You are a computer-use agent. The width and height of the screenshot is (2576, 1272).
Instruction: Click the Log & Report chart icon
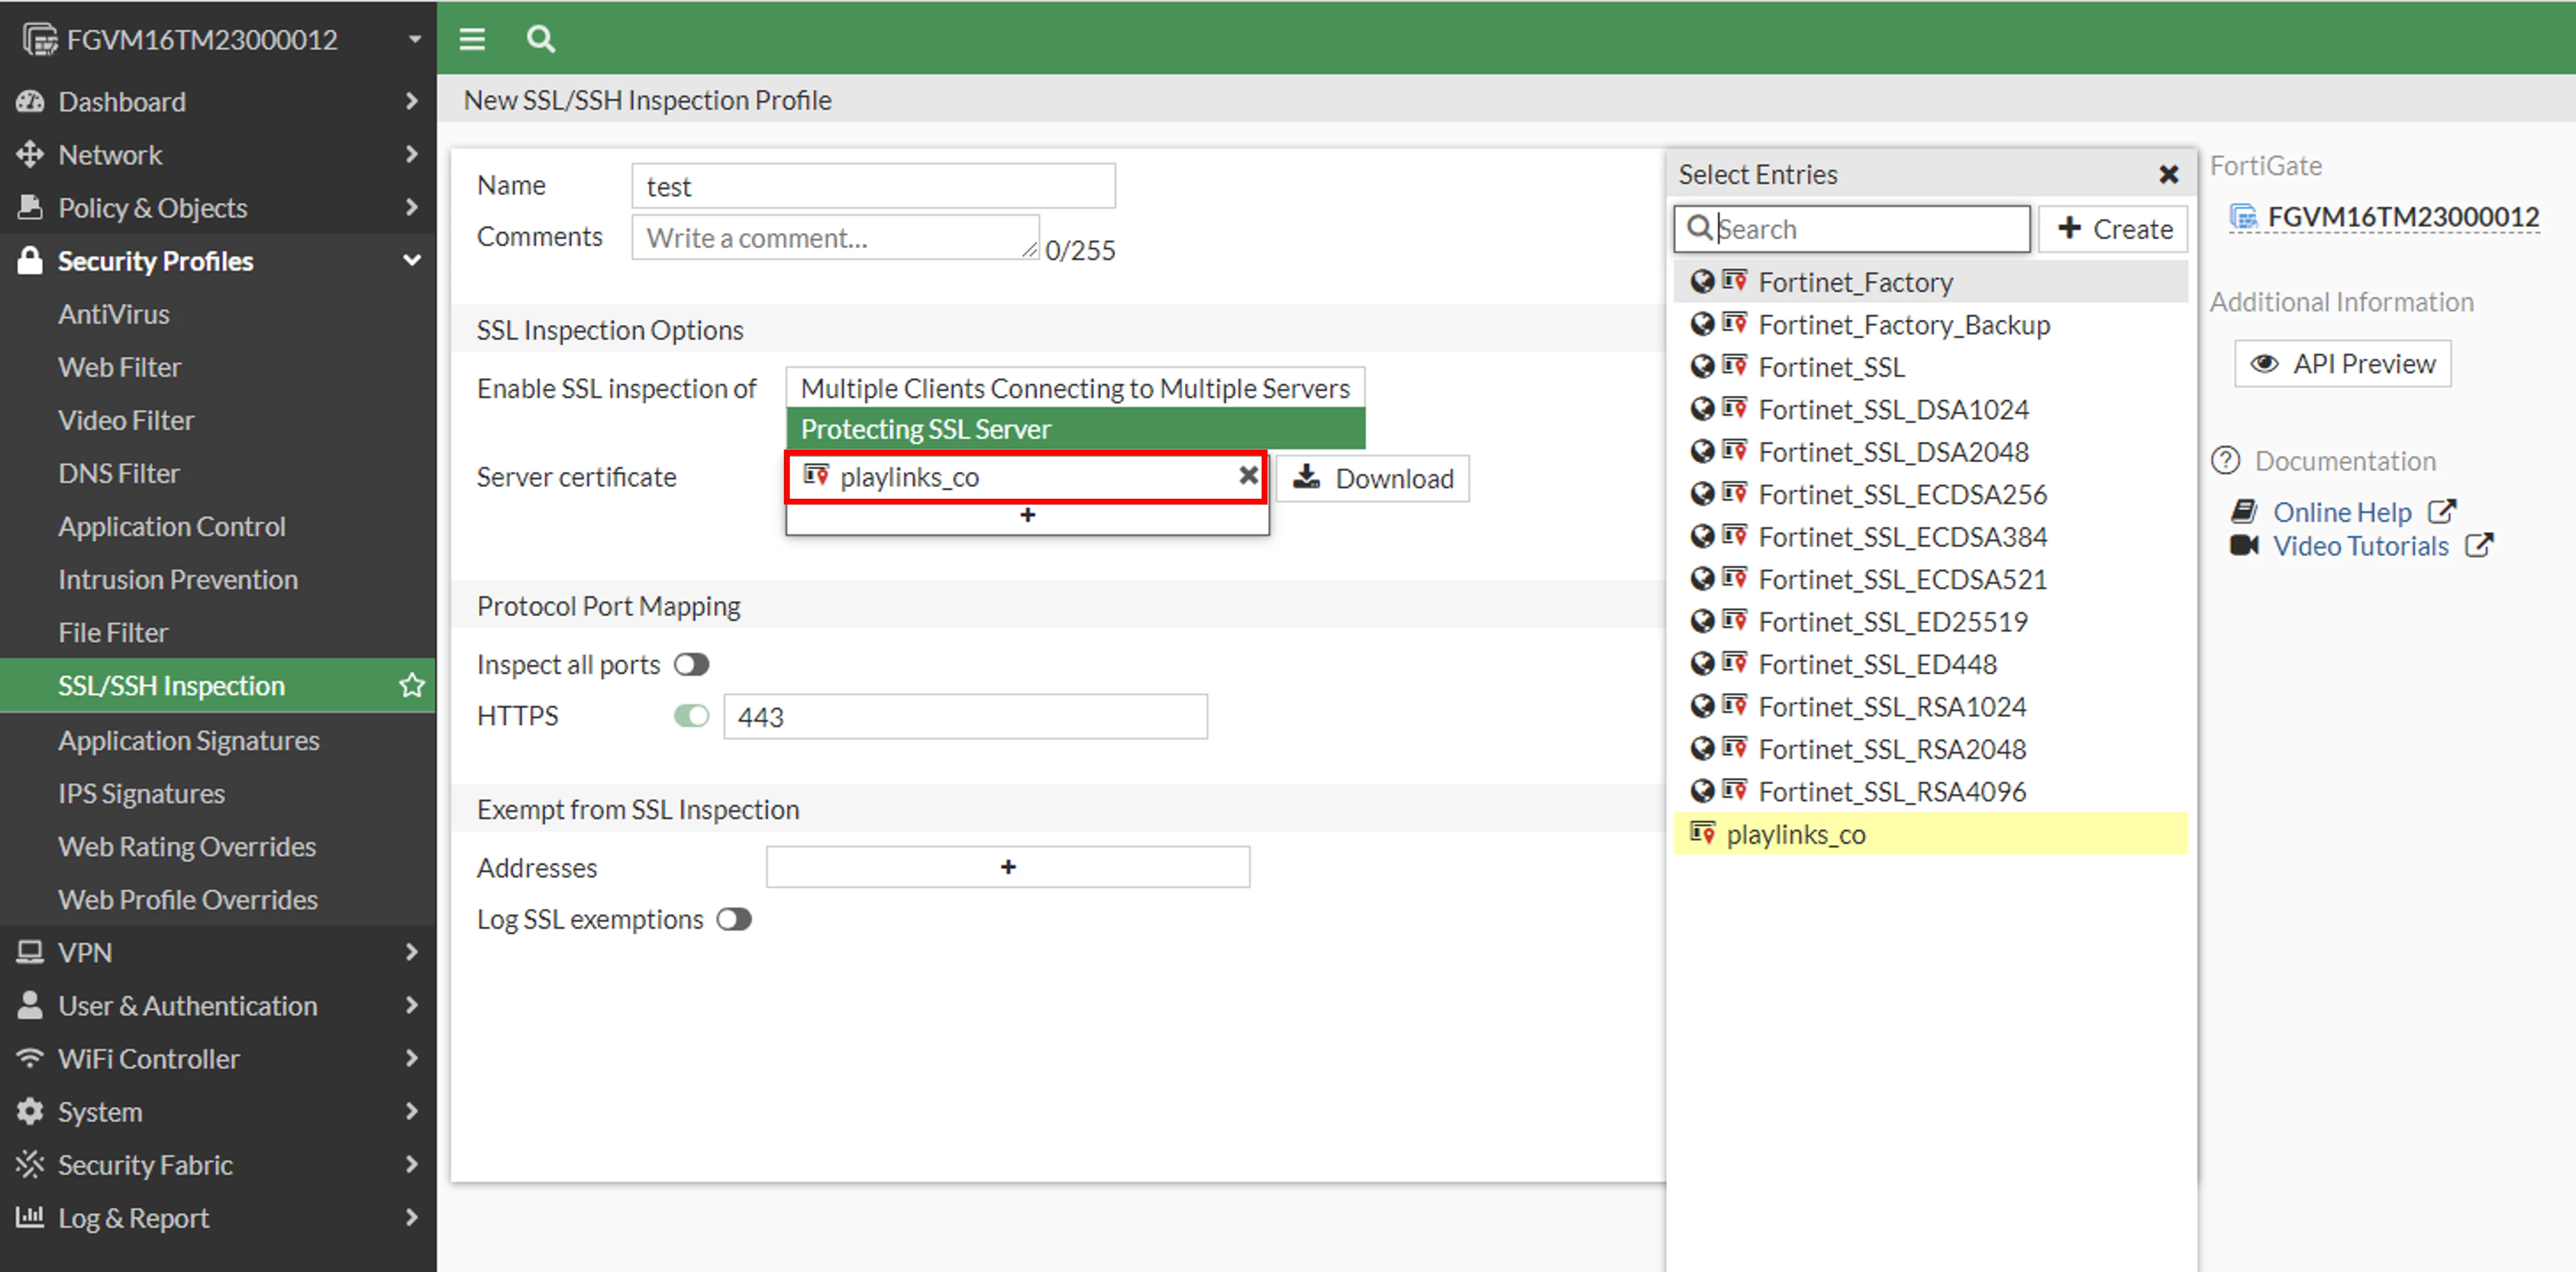[30, 1216]
